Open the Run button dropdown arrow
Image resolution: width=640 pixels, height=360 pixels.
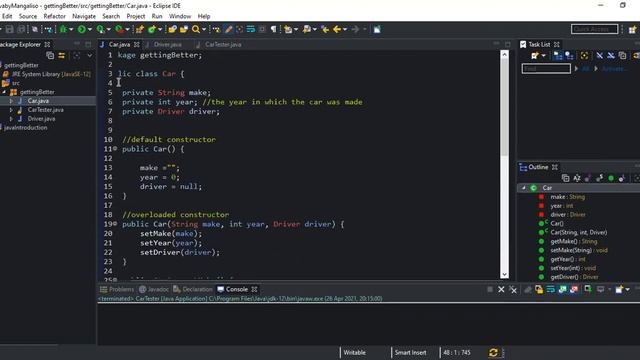[90, 29]
